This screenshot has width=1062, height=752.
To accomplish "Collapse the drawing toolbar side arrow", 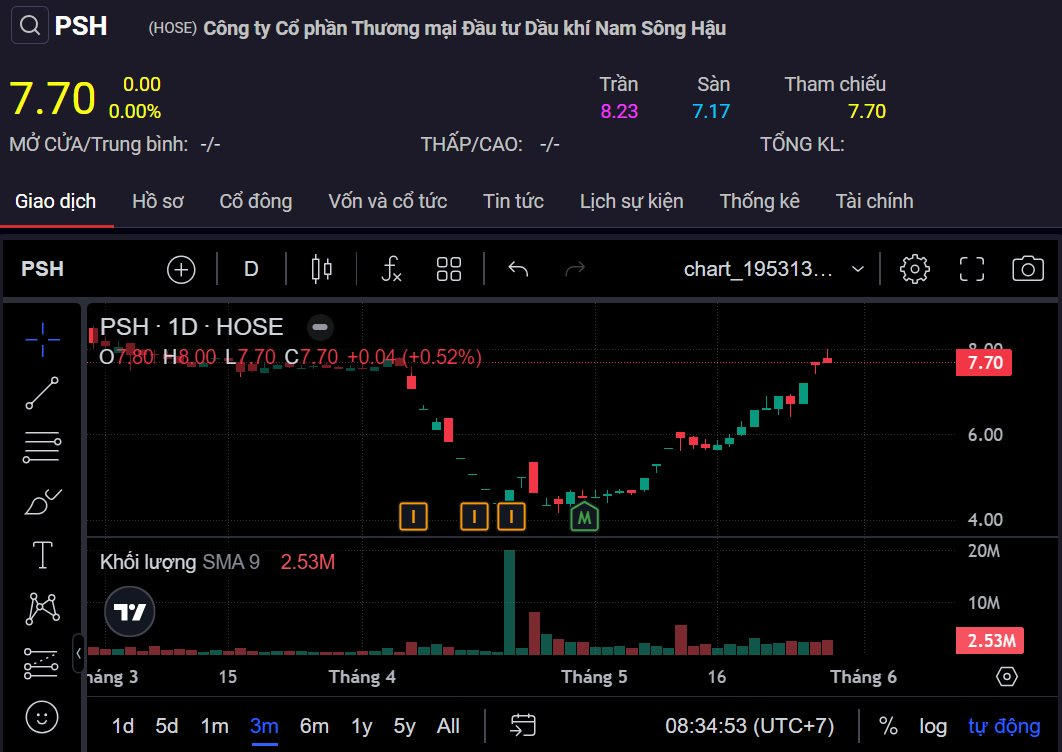I will pos(79,653).
